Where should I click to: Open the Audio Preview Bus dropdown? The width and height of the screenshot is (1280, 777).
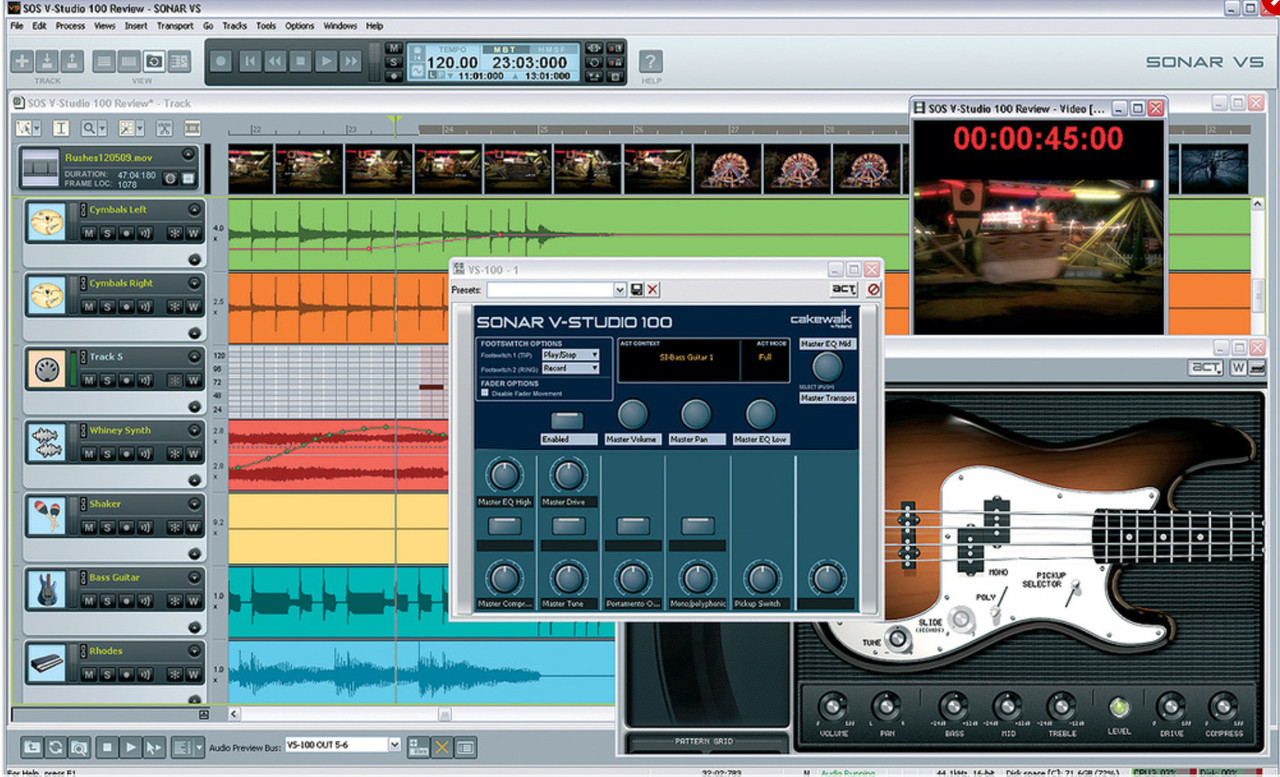click(x=394, y=745)
